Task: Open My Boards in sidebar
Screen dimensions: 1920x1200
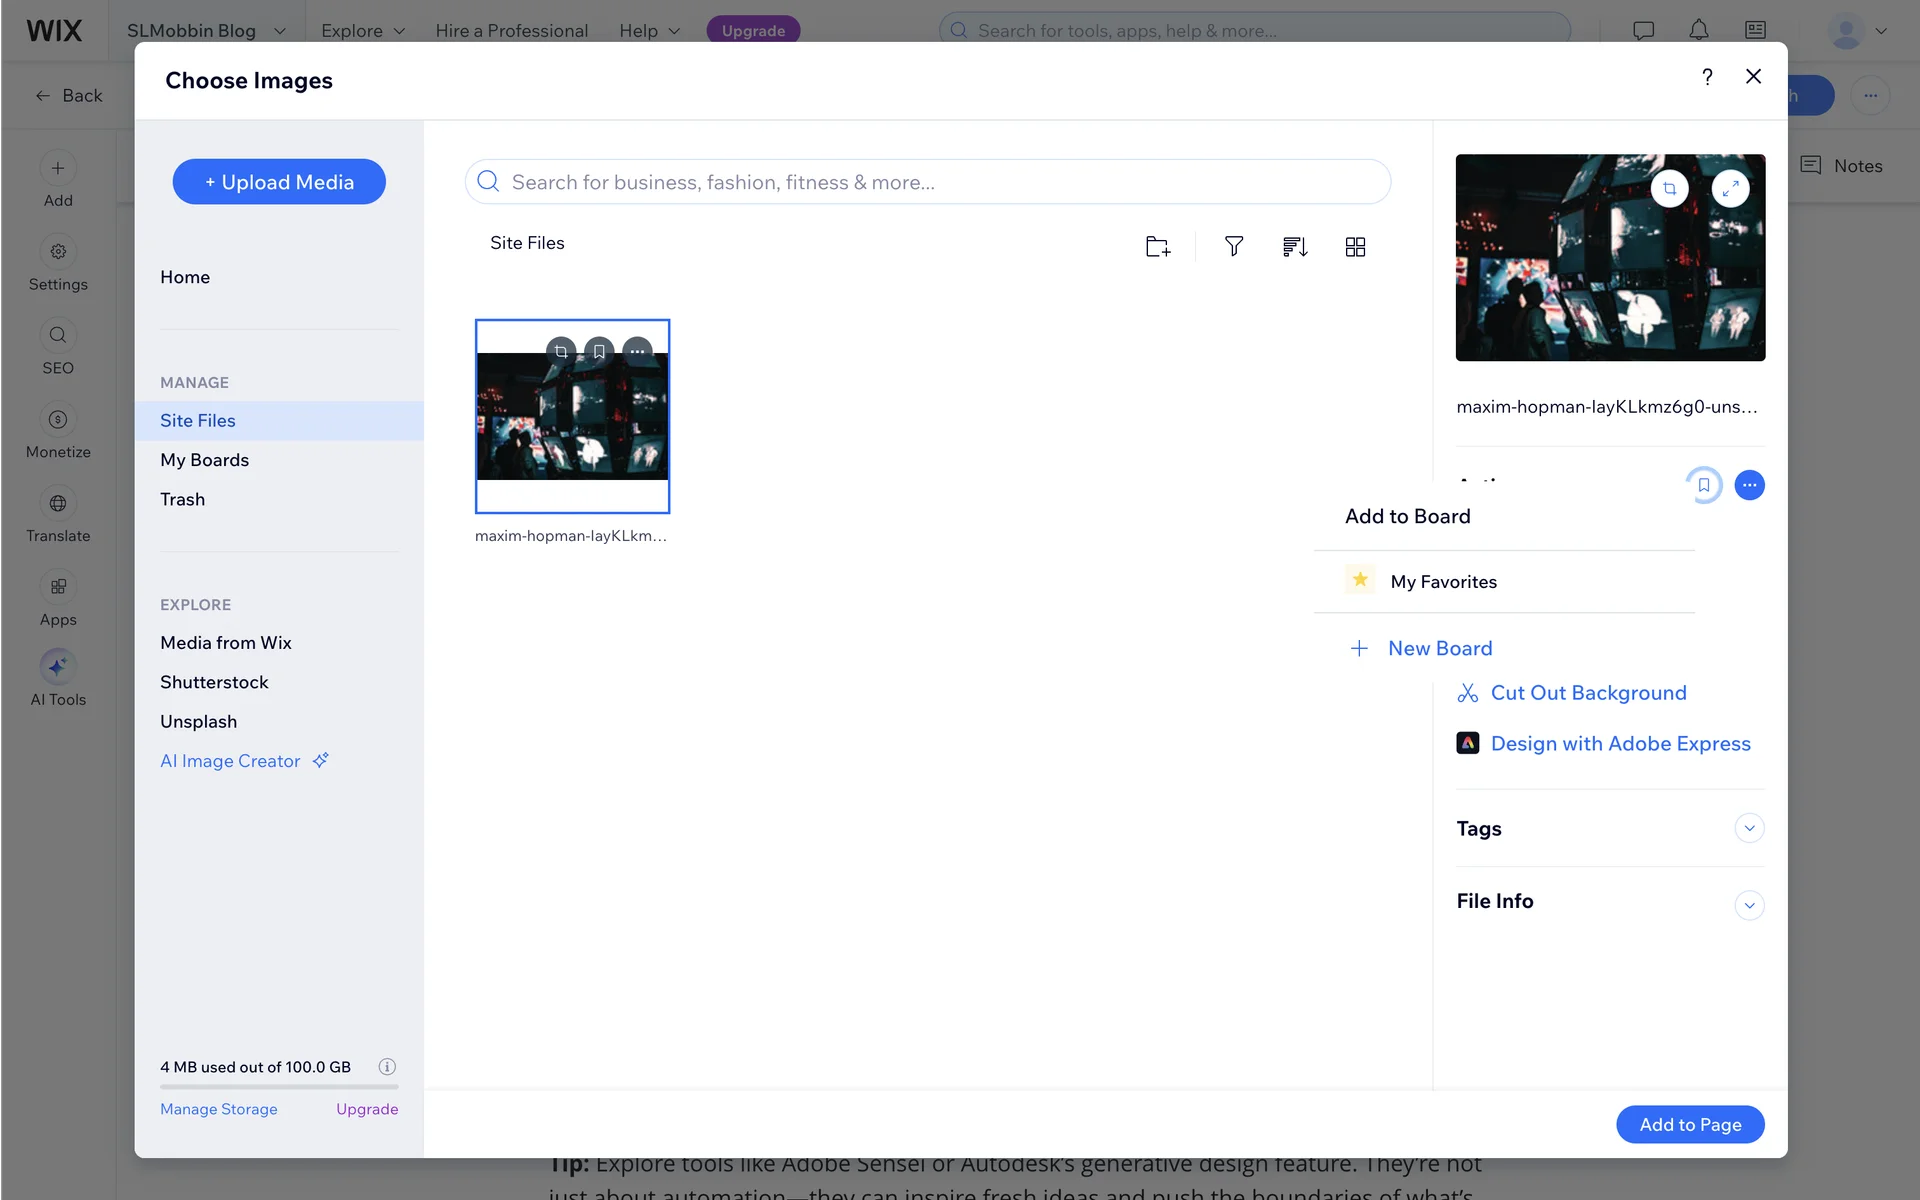Action: [204, 460]
